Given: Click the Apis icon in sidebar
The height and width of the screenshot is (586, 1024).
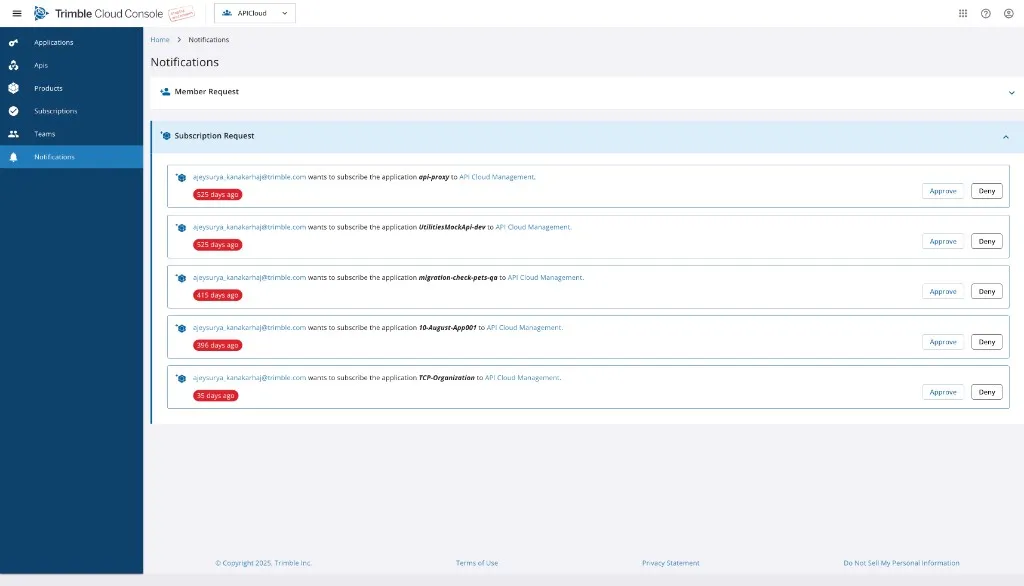Looking at the screenshot, I should [13, 65].
